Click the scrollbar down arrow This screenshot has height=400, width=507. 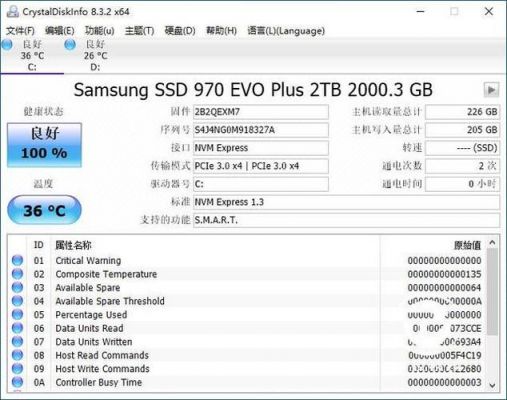[492, 385]
